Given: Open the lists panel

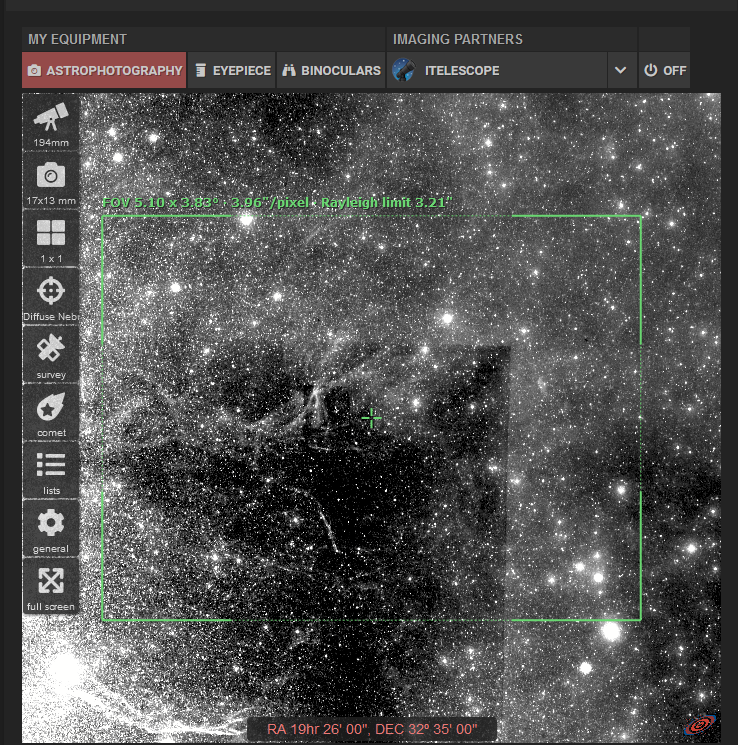Looking at the screenshot, I should click(x=51, y=471).
